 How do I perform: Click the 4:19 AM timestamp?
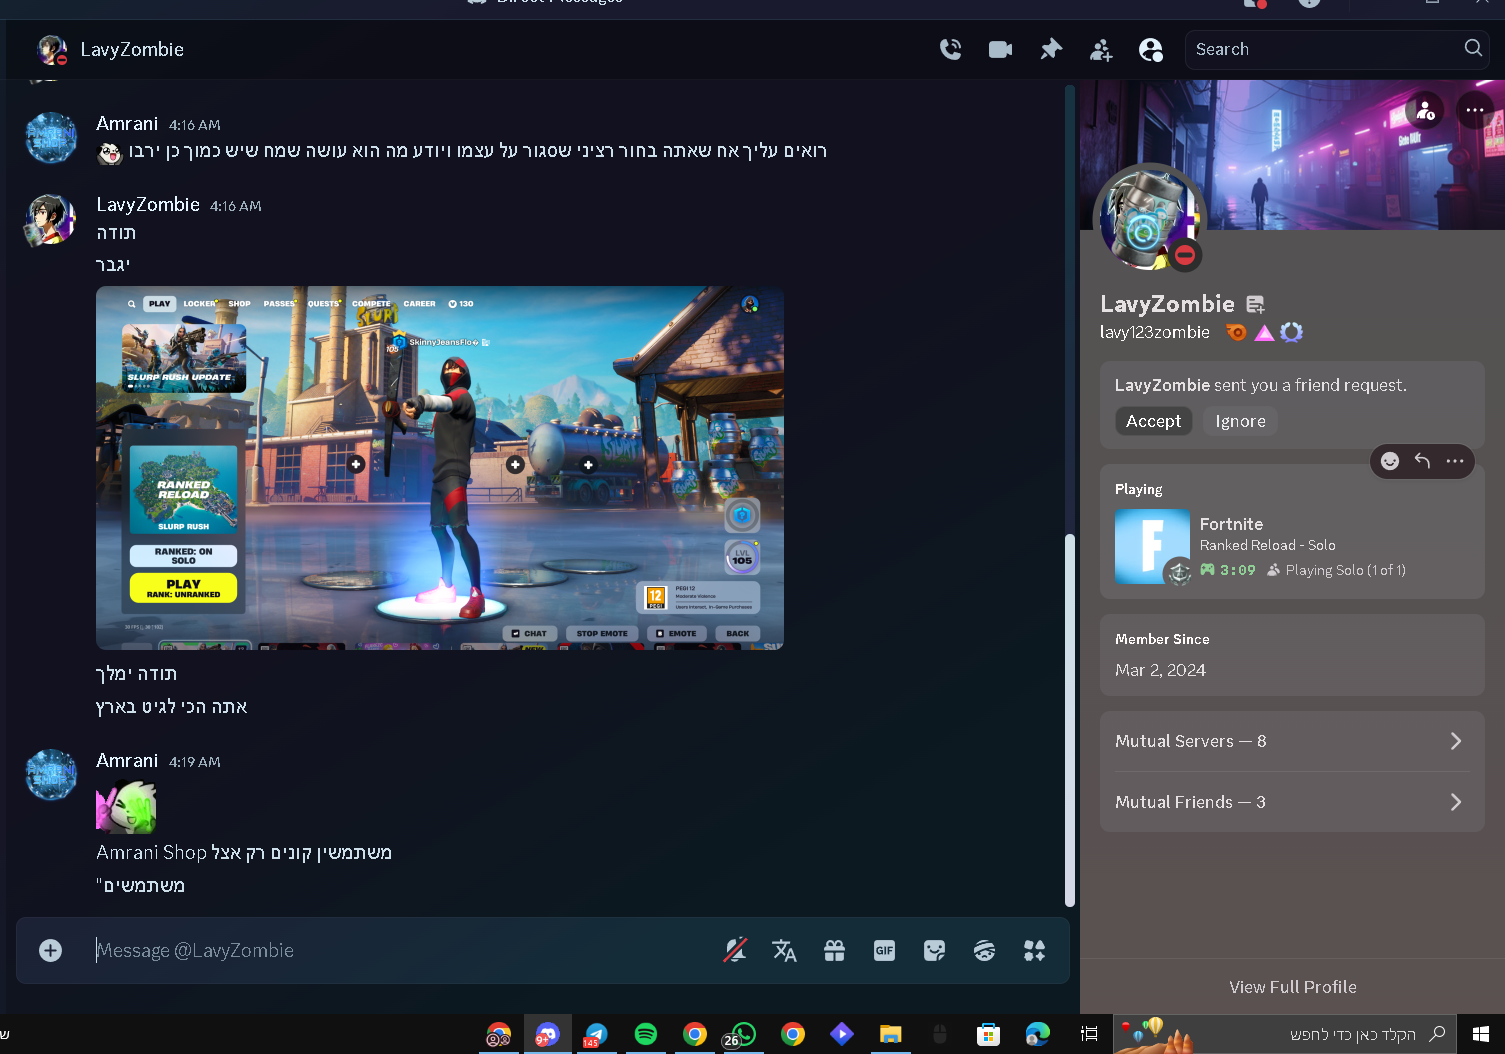[195, 762]
